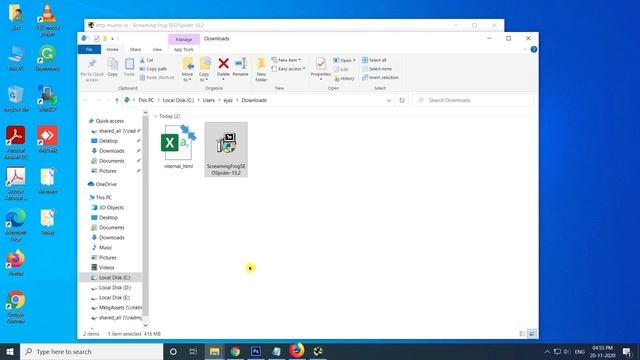
Task: Switch to the View ribbon tab
Action: point(157,49)
